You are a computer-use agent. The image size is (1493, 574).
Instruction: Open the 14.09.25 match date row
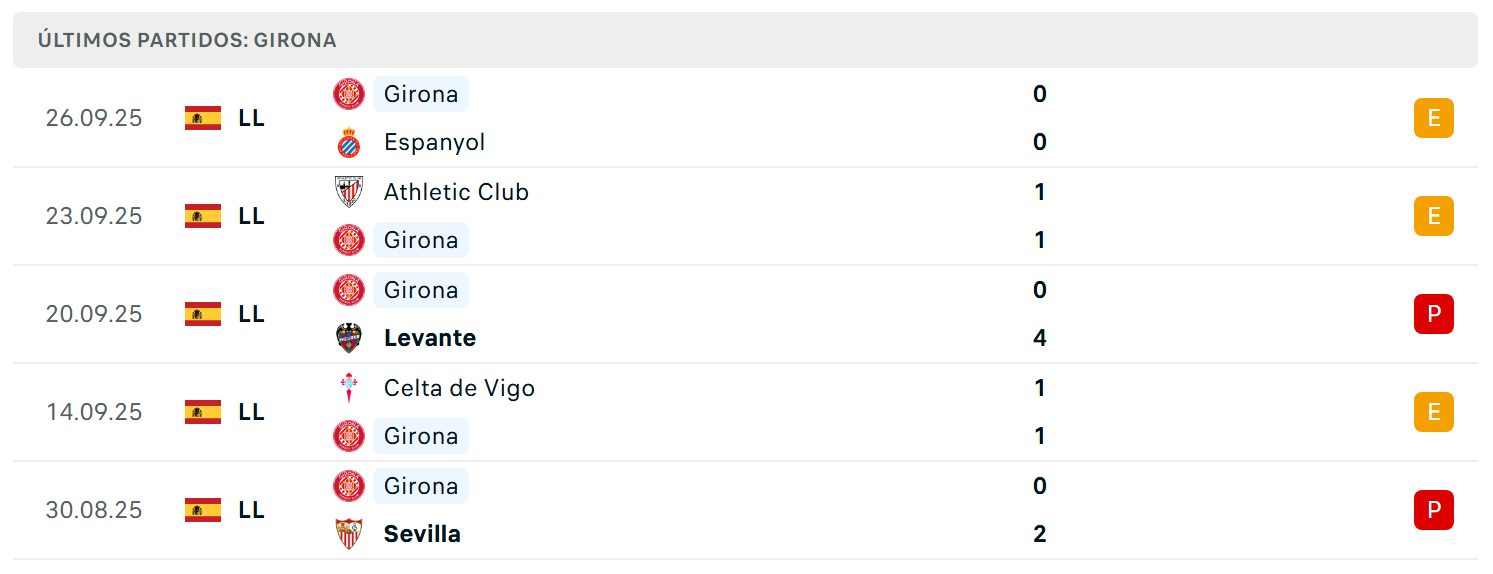[745, 412]
